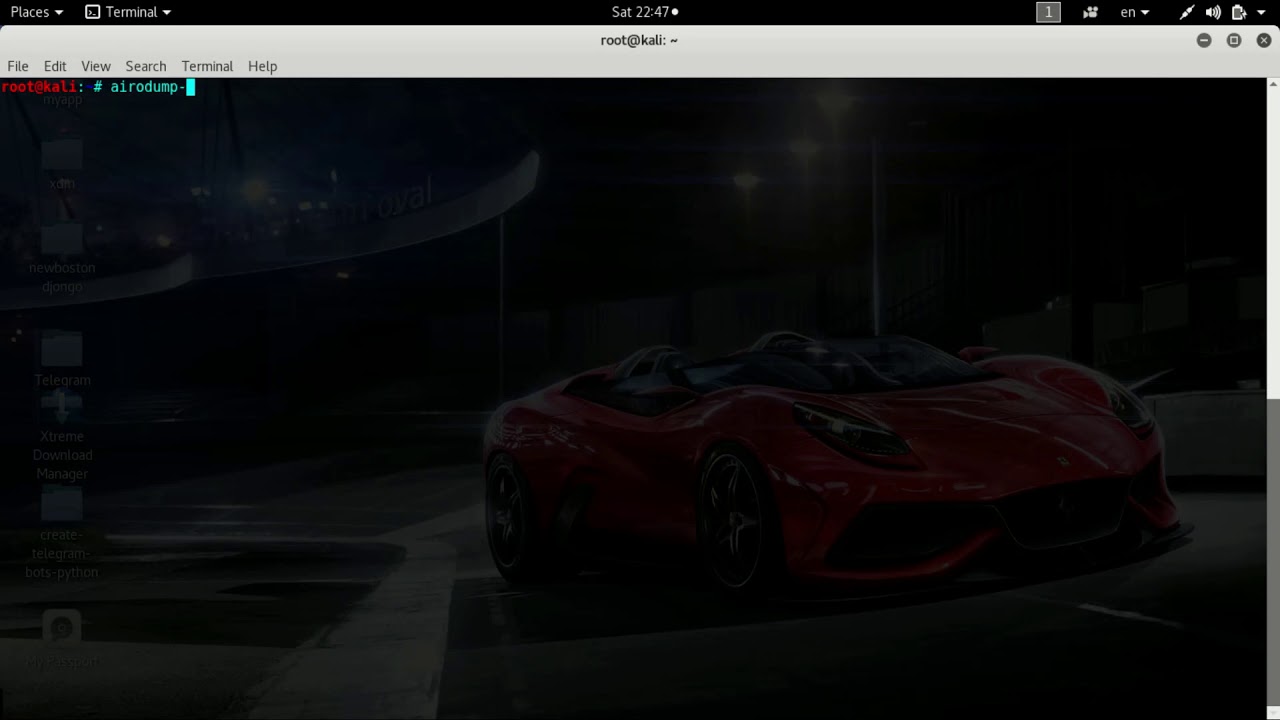Screen dimensions: 1280x720
Task: Click the screen recorder camera icon
Action: tap(1091, 12)
